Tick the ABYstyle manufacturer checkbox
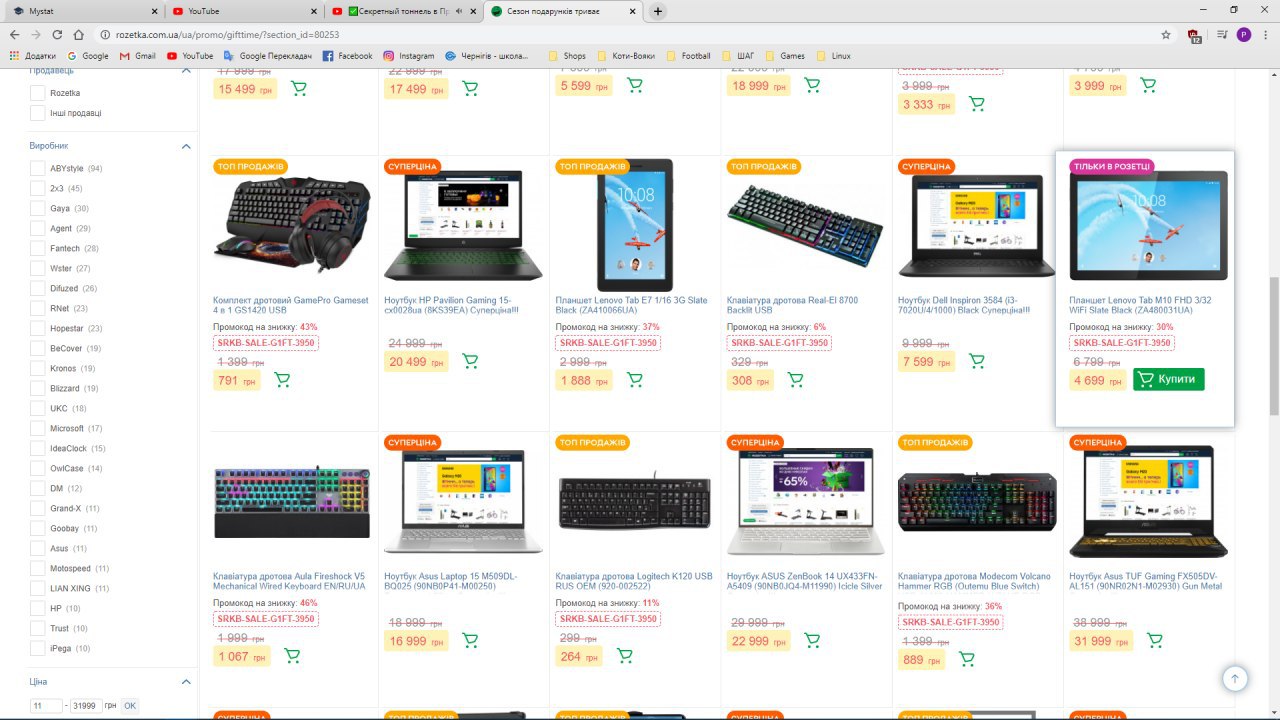The height and width of the screenshot is (720, 1280). [x=38, y=168]
